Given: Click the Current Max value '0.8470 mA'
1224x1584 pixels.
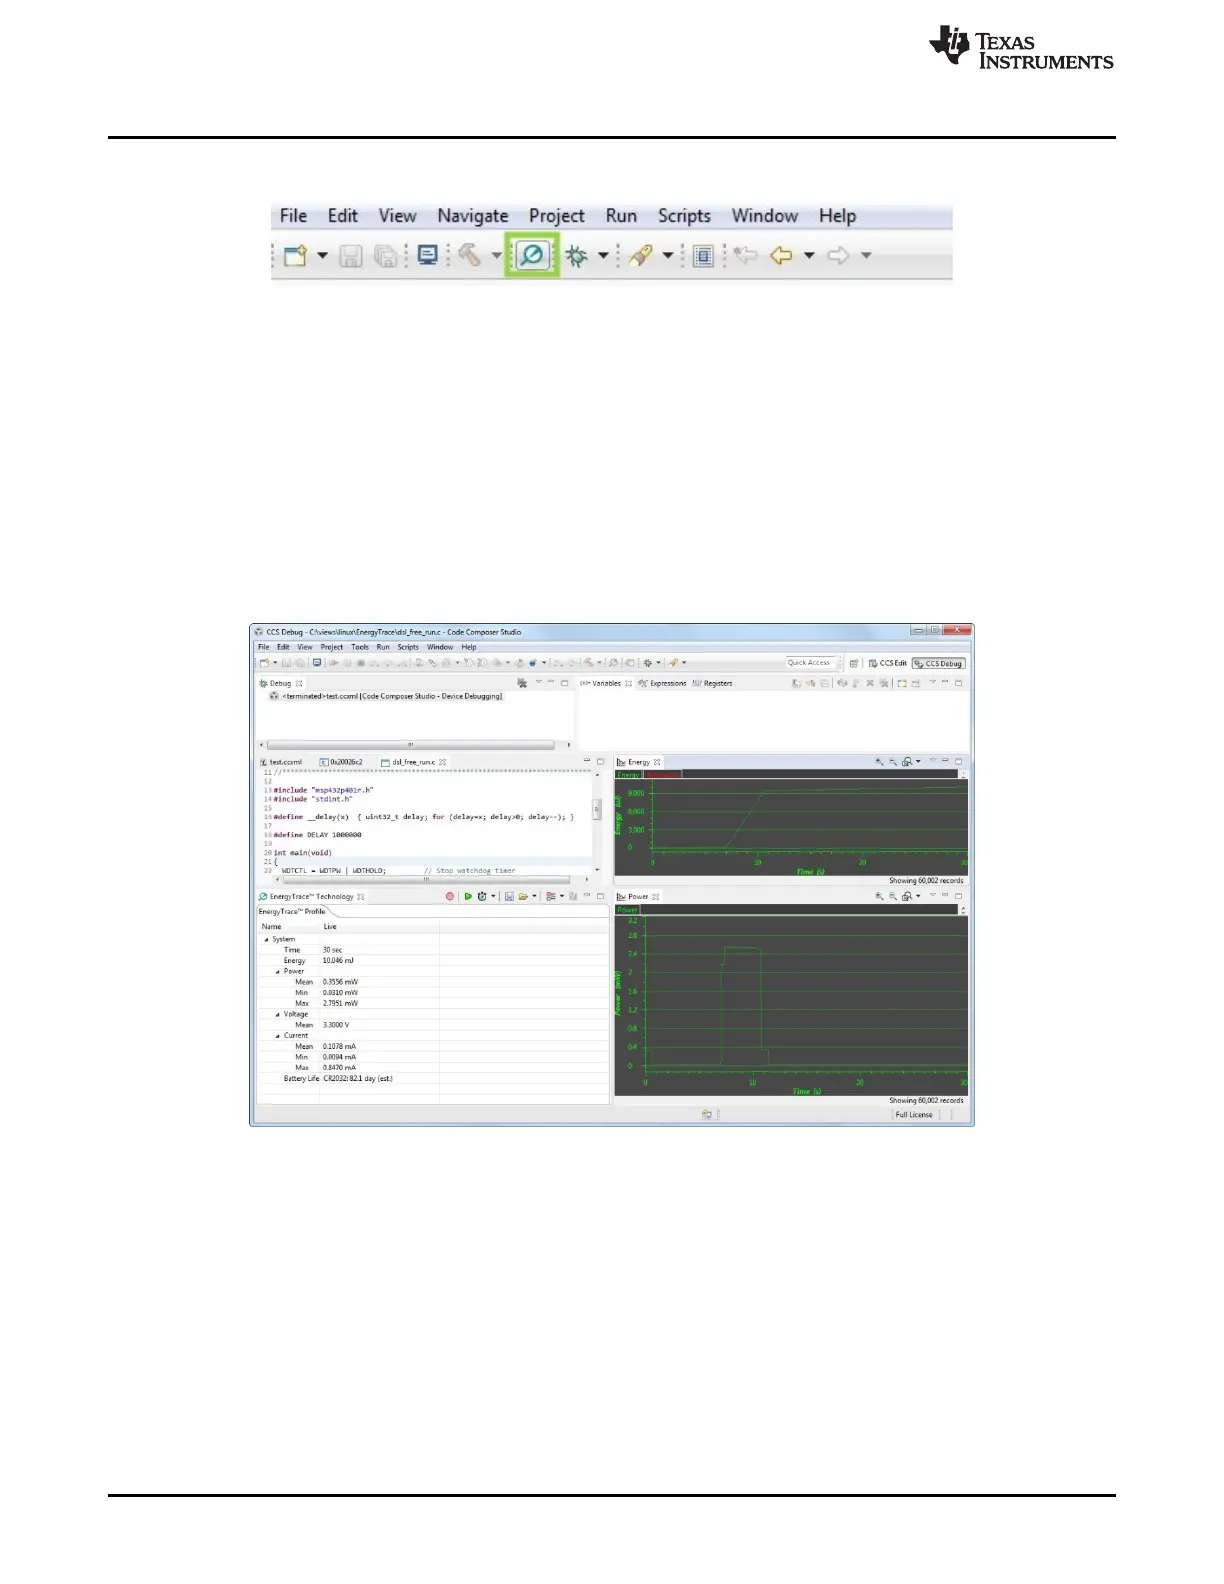Looking at the screenshot, I should (339, 1068).
